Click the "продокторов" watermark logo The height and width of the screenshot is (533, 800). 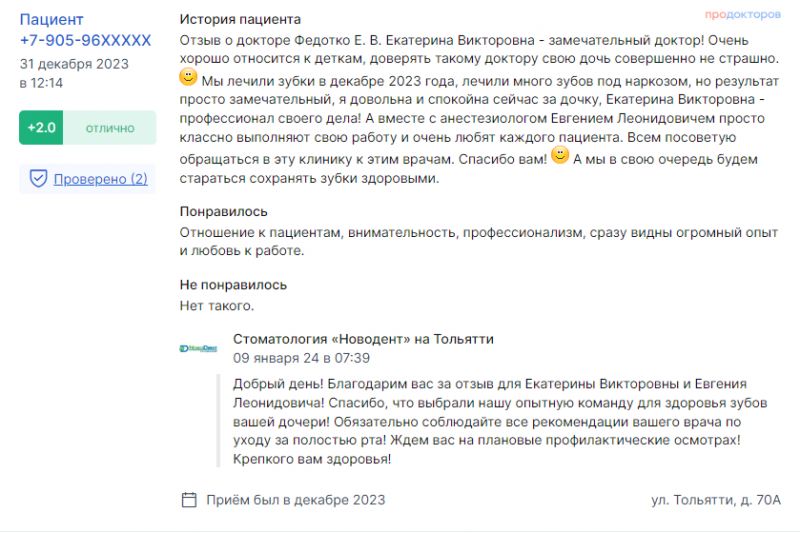pyautogui.click(x=743, y=14)
